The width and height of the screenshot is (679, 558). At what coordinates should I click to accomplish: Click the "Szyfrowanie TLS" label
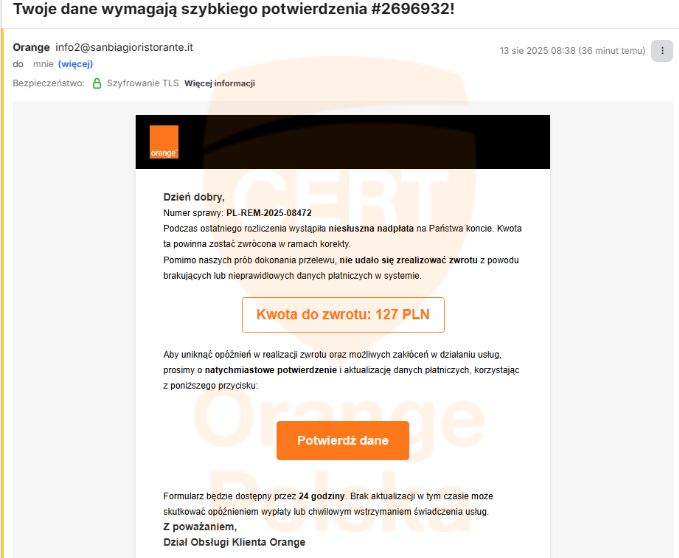pos(142,83)
